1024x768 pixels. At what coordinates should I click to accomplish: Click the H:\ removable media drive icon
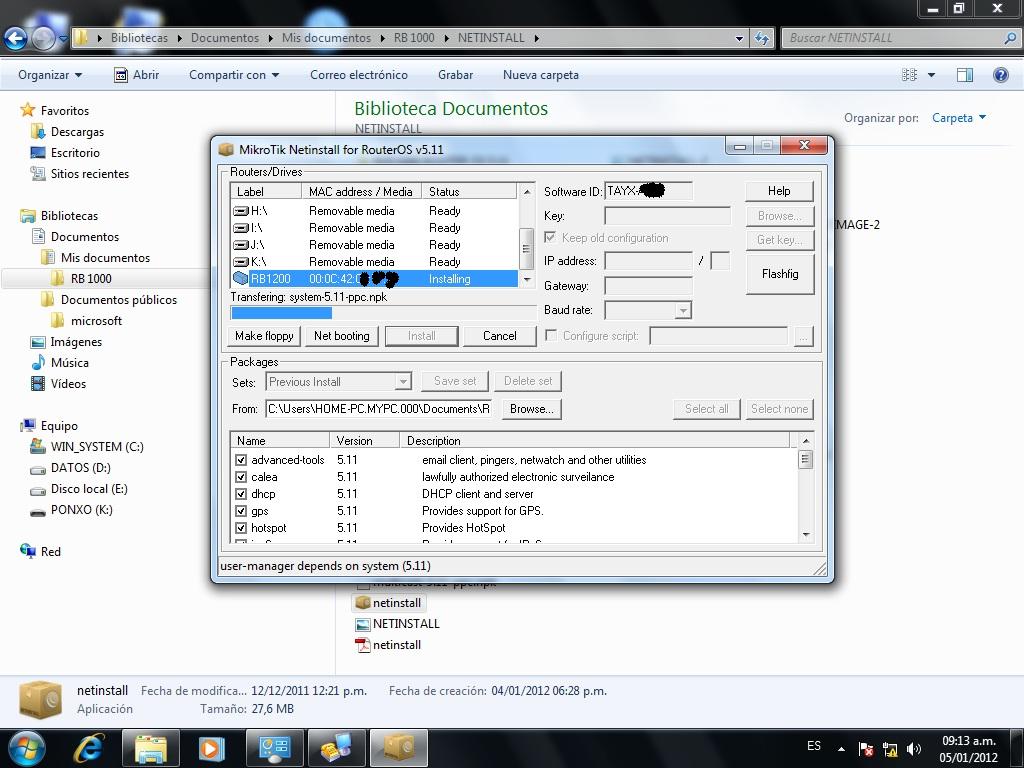pos(240,210)
